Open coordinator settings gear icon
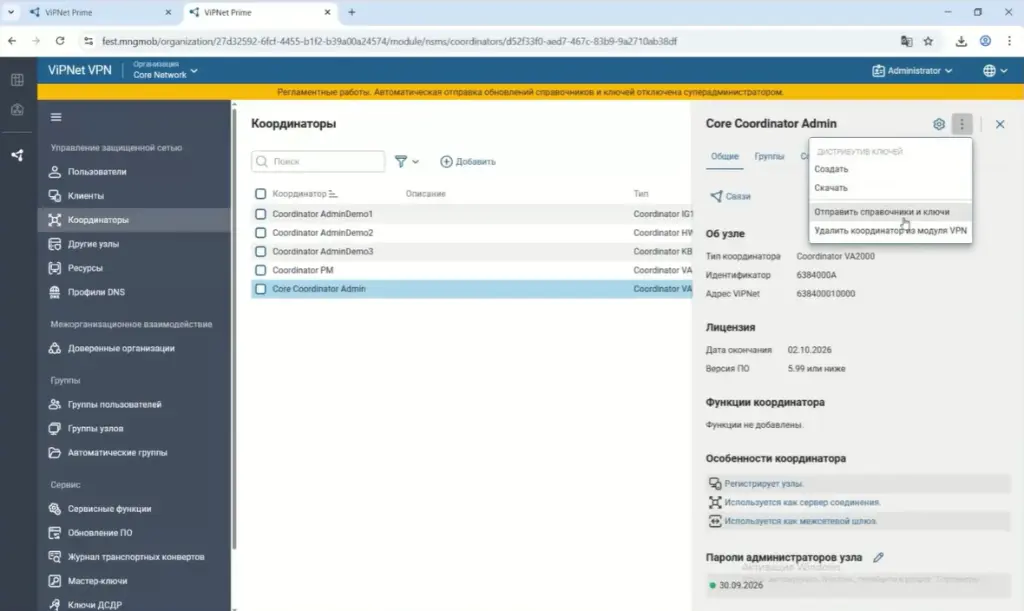The height and width of the screenshot is (611, 1024). [938, 124]
